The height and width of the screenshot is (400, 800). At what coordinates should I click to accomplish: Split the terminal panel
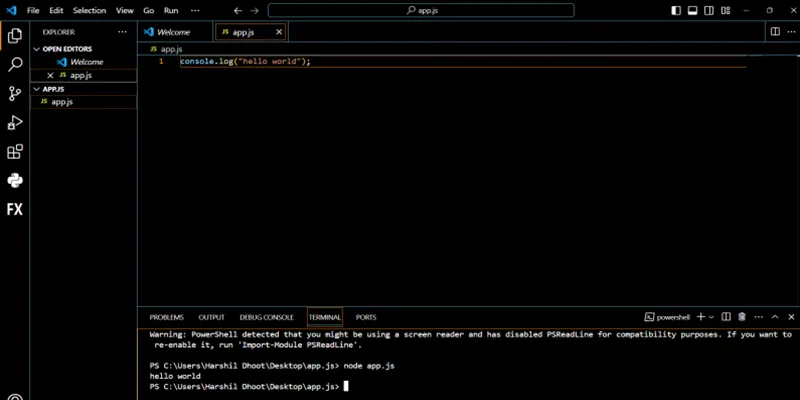click(727, 317)
